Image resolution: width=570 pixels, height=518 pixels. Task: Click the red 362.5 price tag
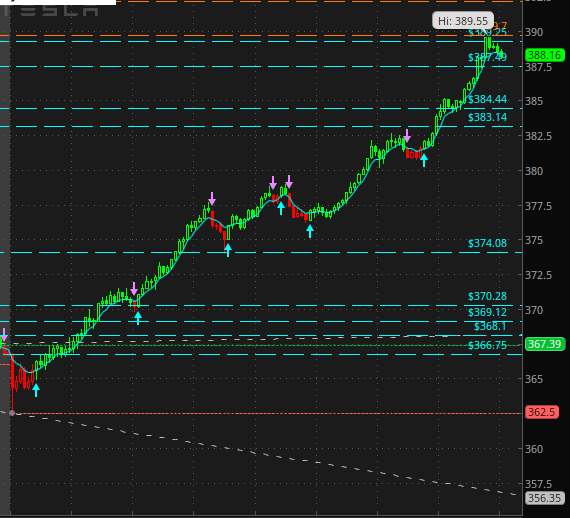(542, 412)
